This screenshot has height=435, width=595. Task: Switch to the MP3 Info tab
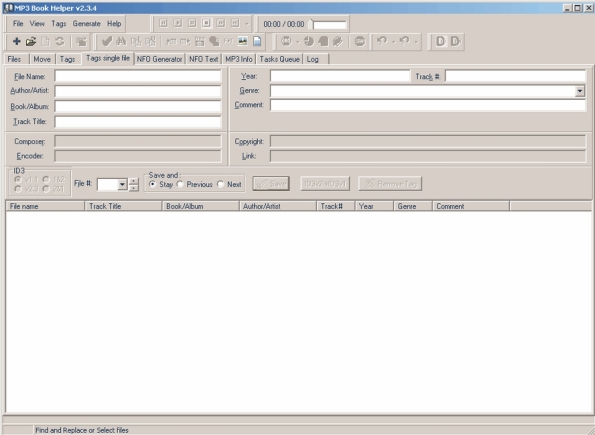239,59
